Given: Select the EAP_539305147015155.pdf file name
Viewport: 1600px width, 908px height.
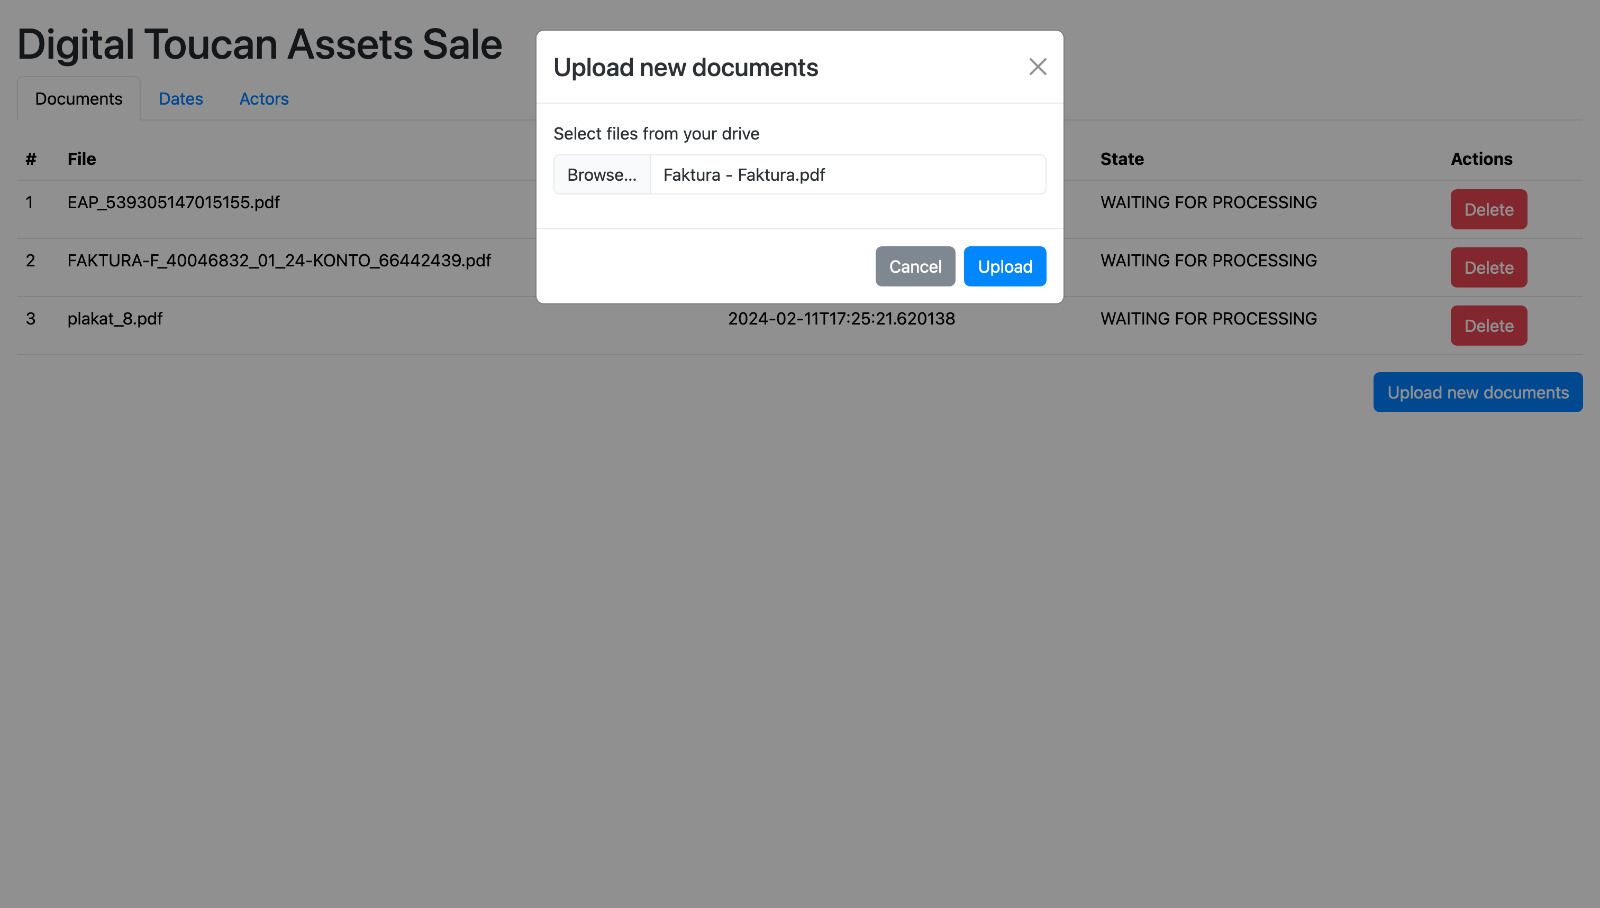Looking at the screenshot, I should [174, 203].
